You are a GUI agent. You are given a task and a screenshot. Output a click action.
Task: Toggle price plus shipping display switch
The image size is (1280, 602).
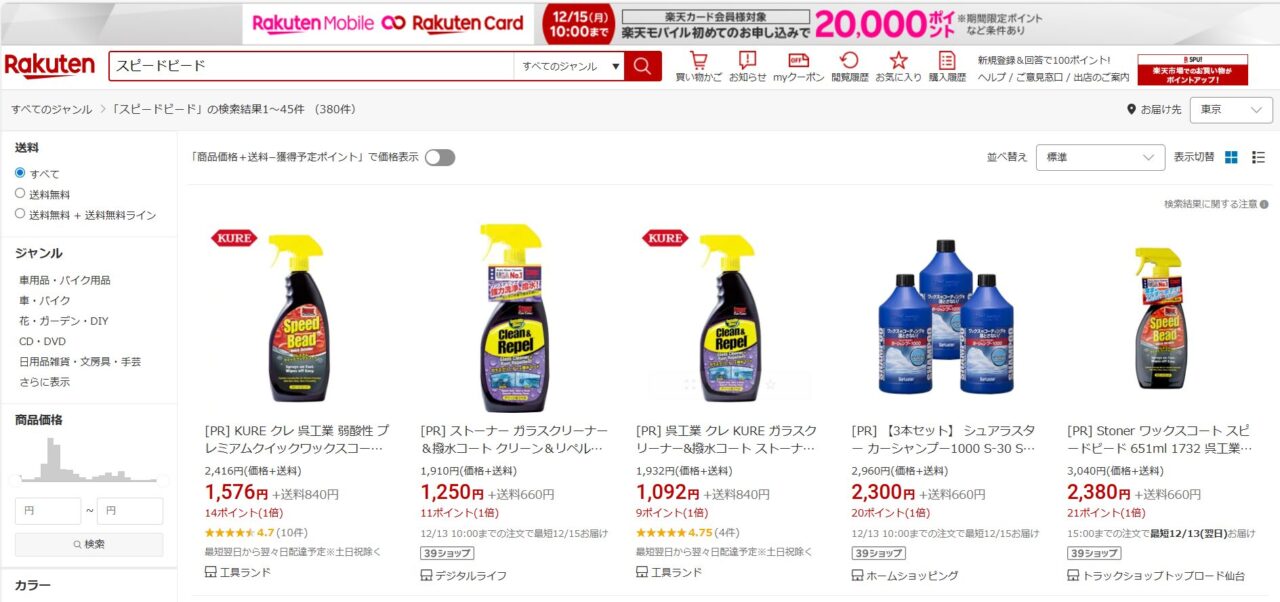[440, 157]
